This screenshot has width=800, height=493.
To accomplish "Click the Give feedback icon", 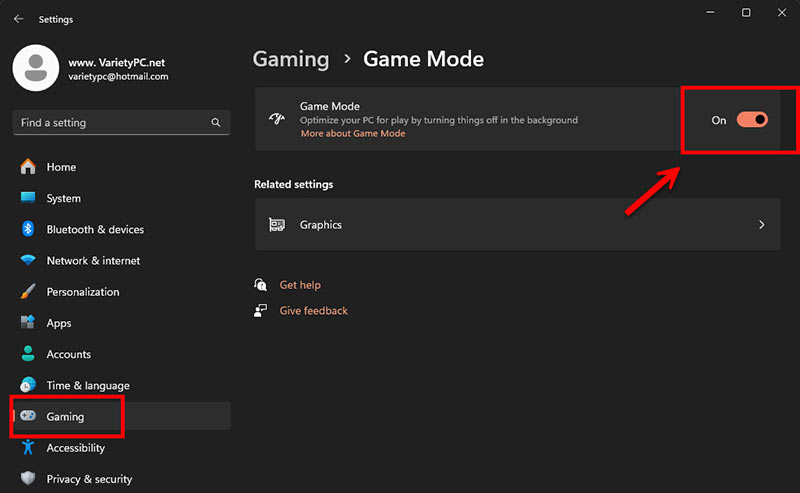I will (261, 310).
